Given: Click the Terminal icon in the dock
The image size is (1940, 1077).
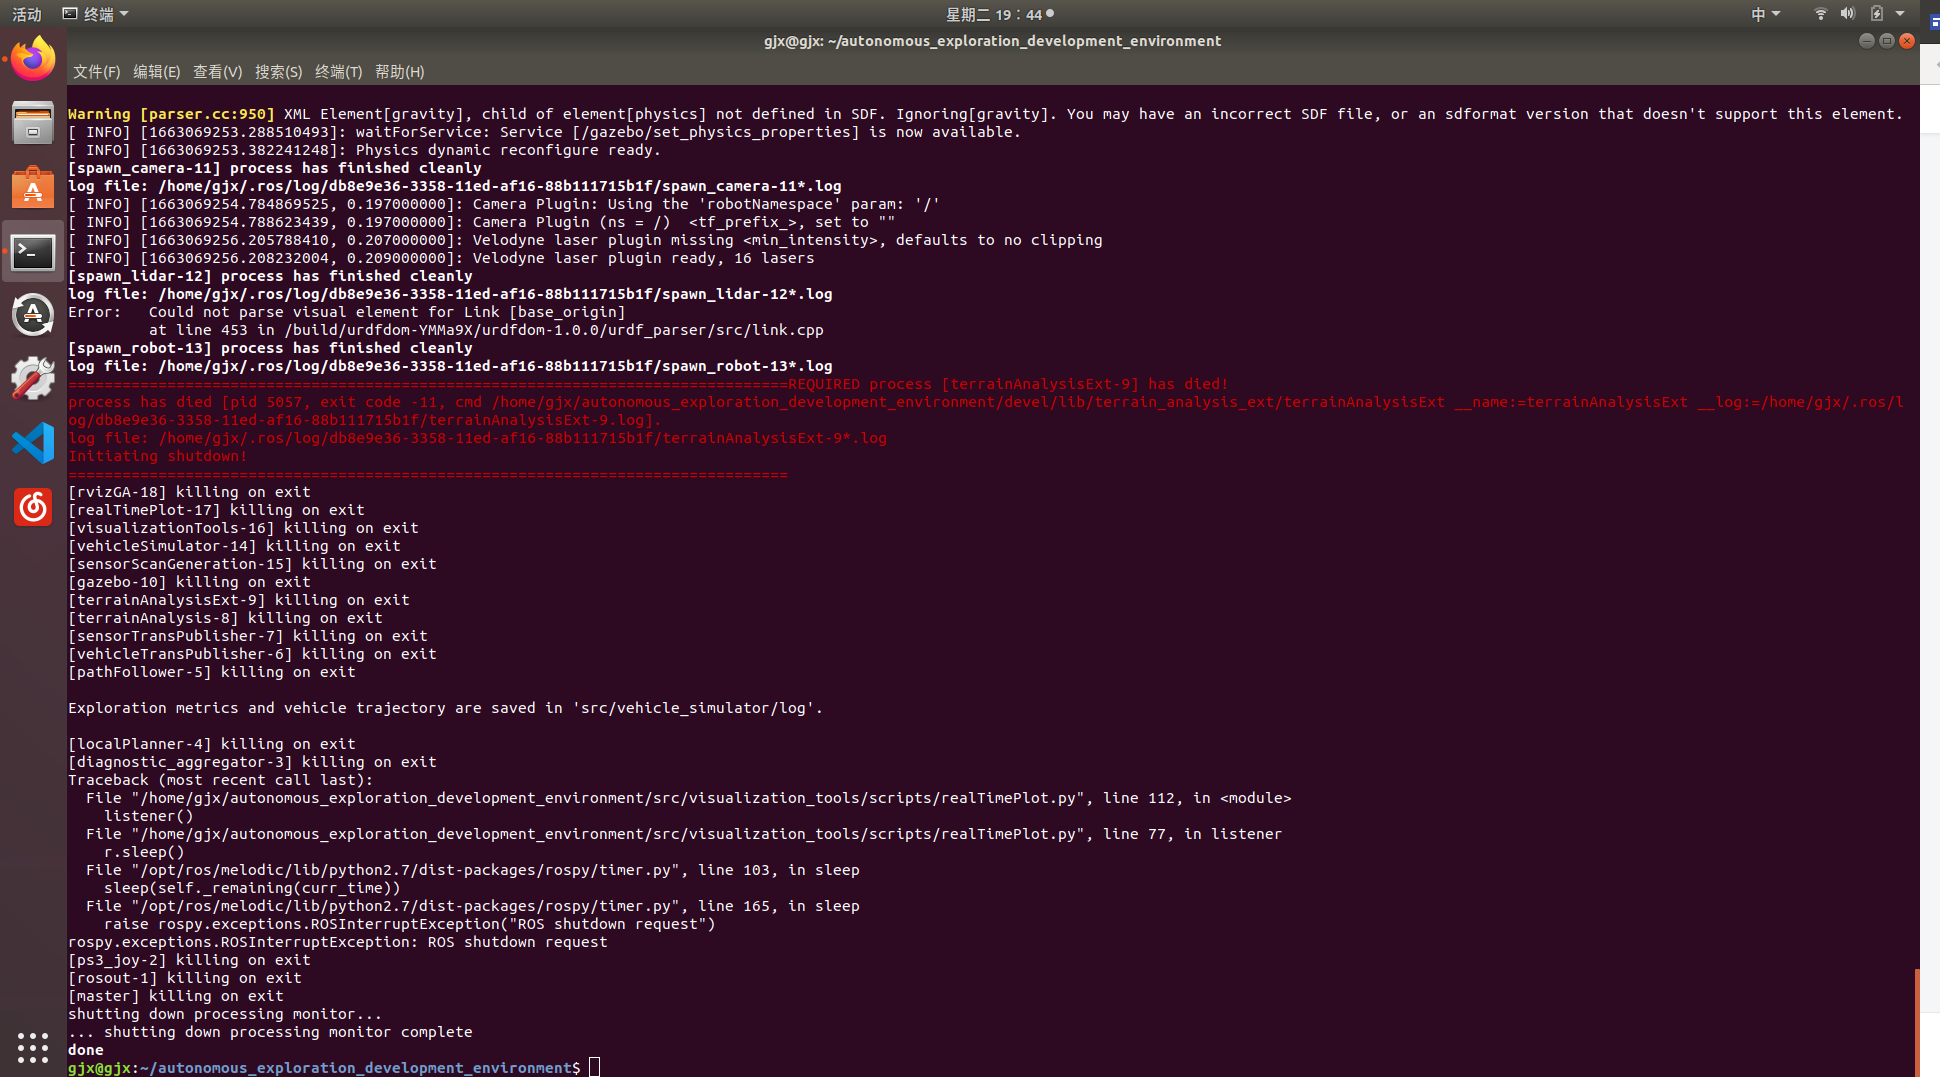Looking at the screenshot, I should [33, 252].
